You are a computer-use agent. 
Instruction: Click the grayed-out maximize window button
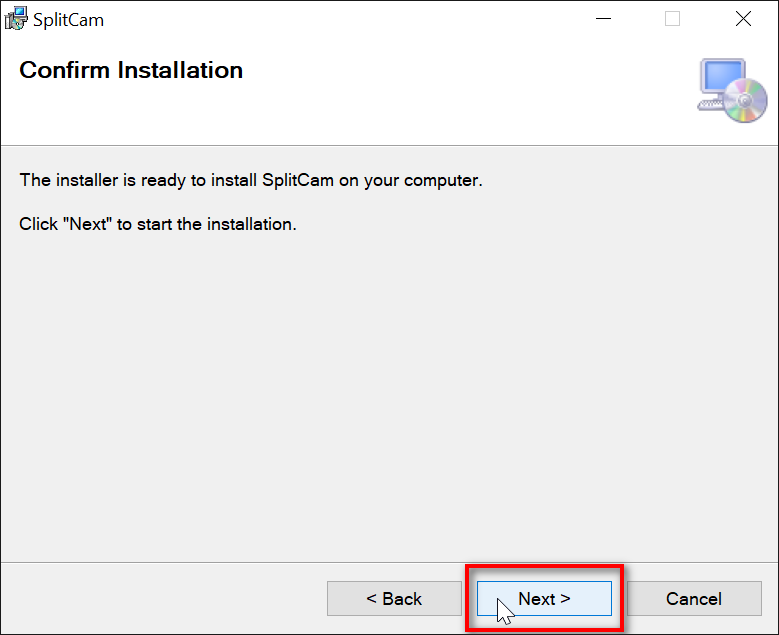(x=672, y=19)
